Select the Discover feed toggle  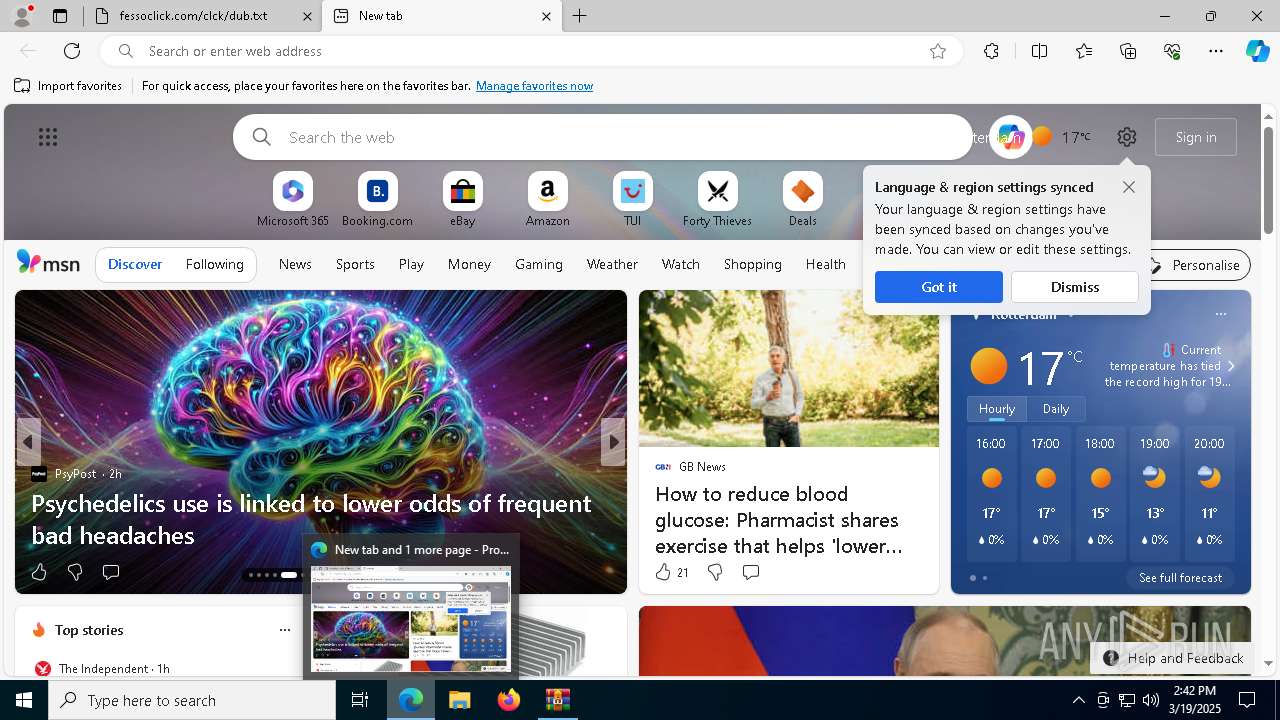[135, 264]
